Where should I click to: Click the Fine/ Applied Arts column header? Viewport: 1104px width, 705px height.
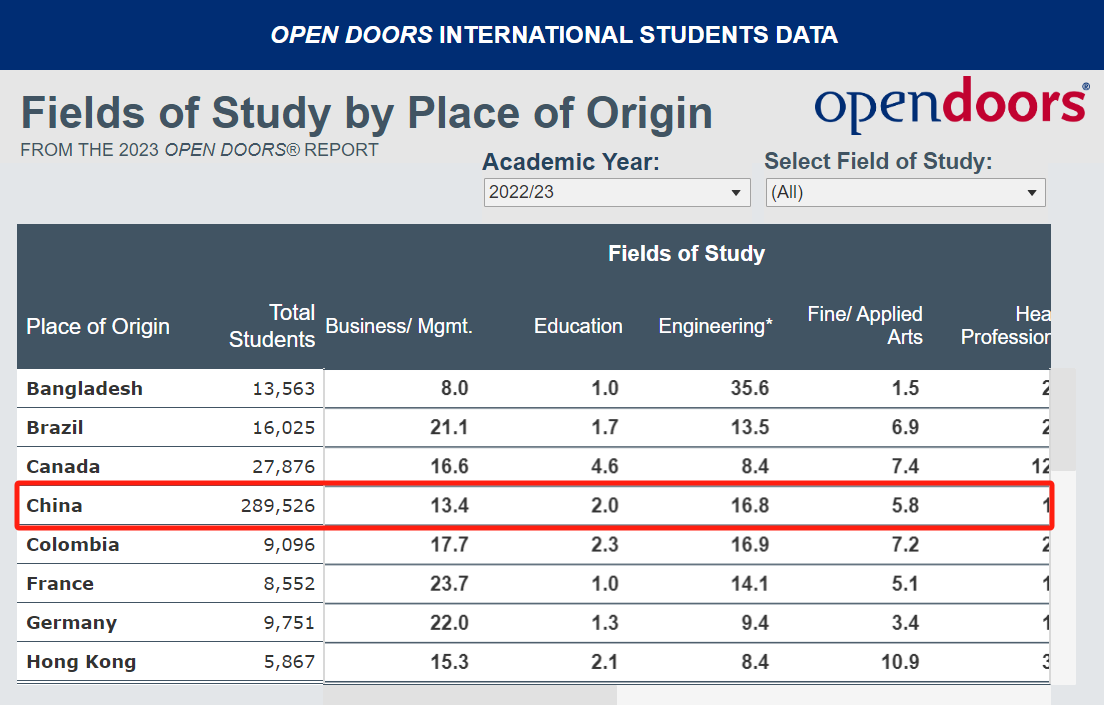865,325
